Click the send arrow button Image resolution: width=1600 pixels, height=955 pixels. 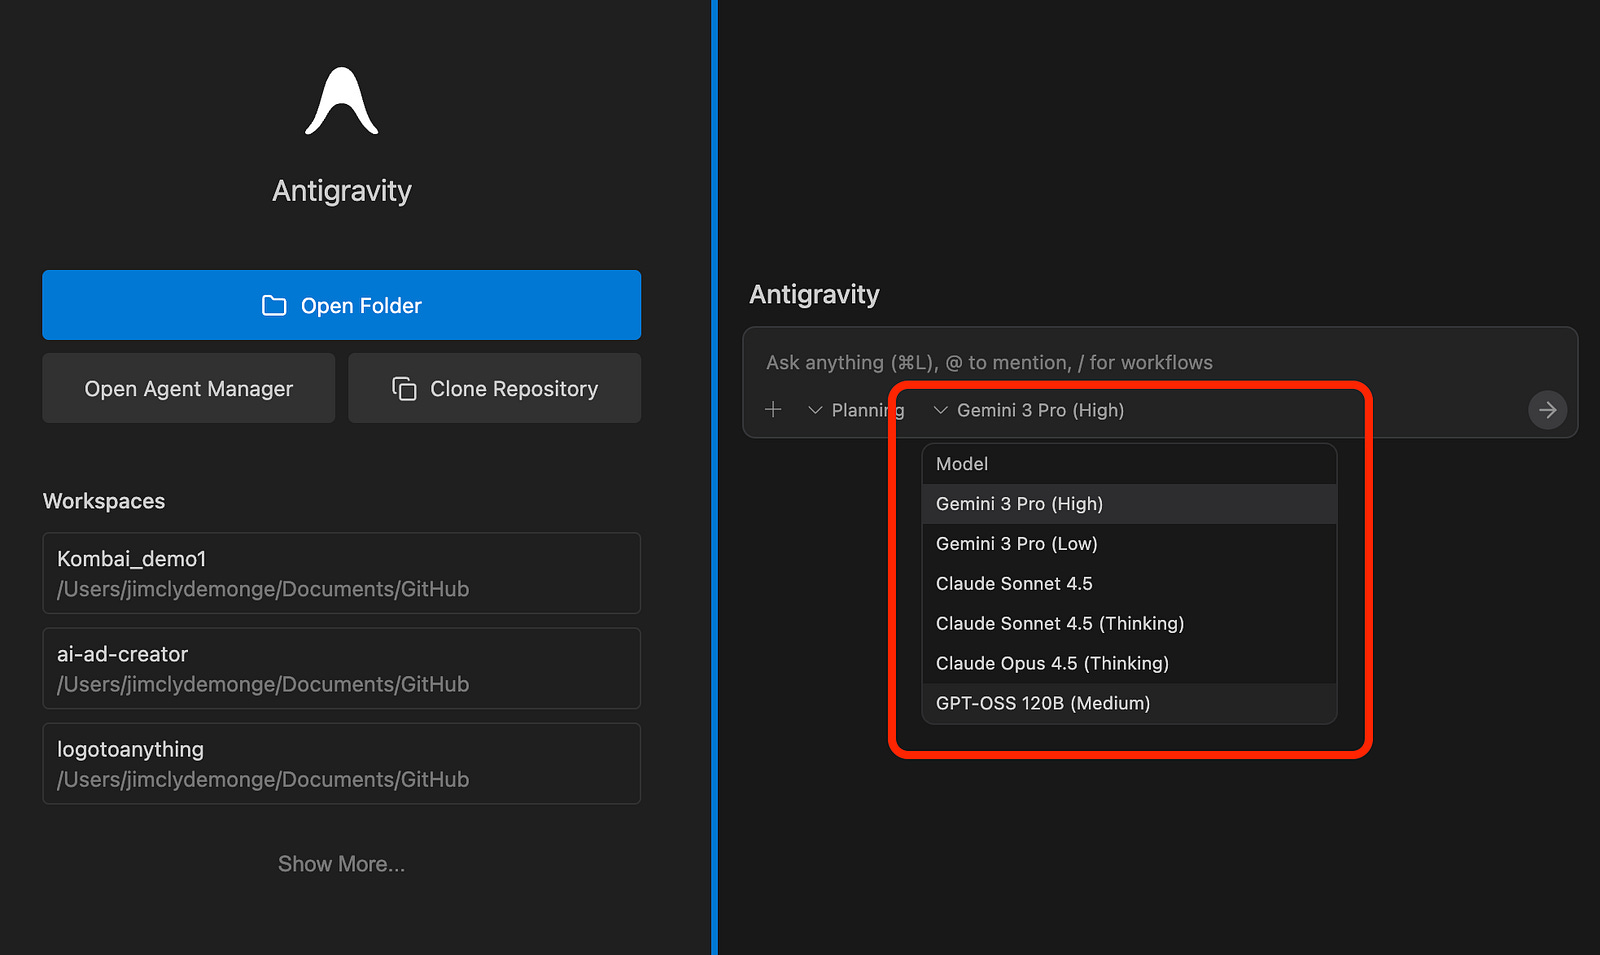pos(1547,410)
